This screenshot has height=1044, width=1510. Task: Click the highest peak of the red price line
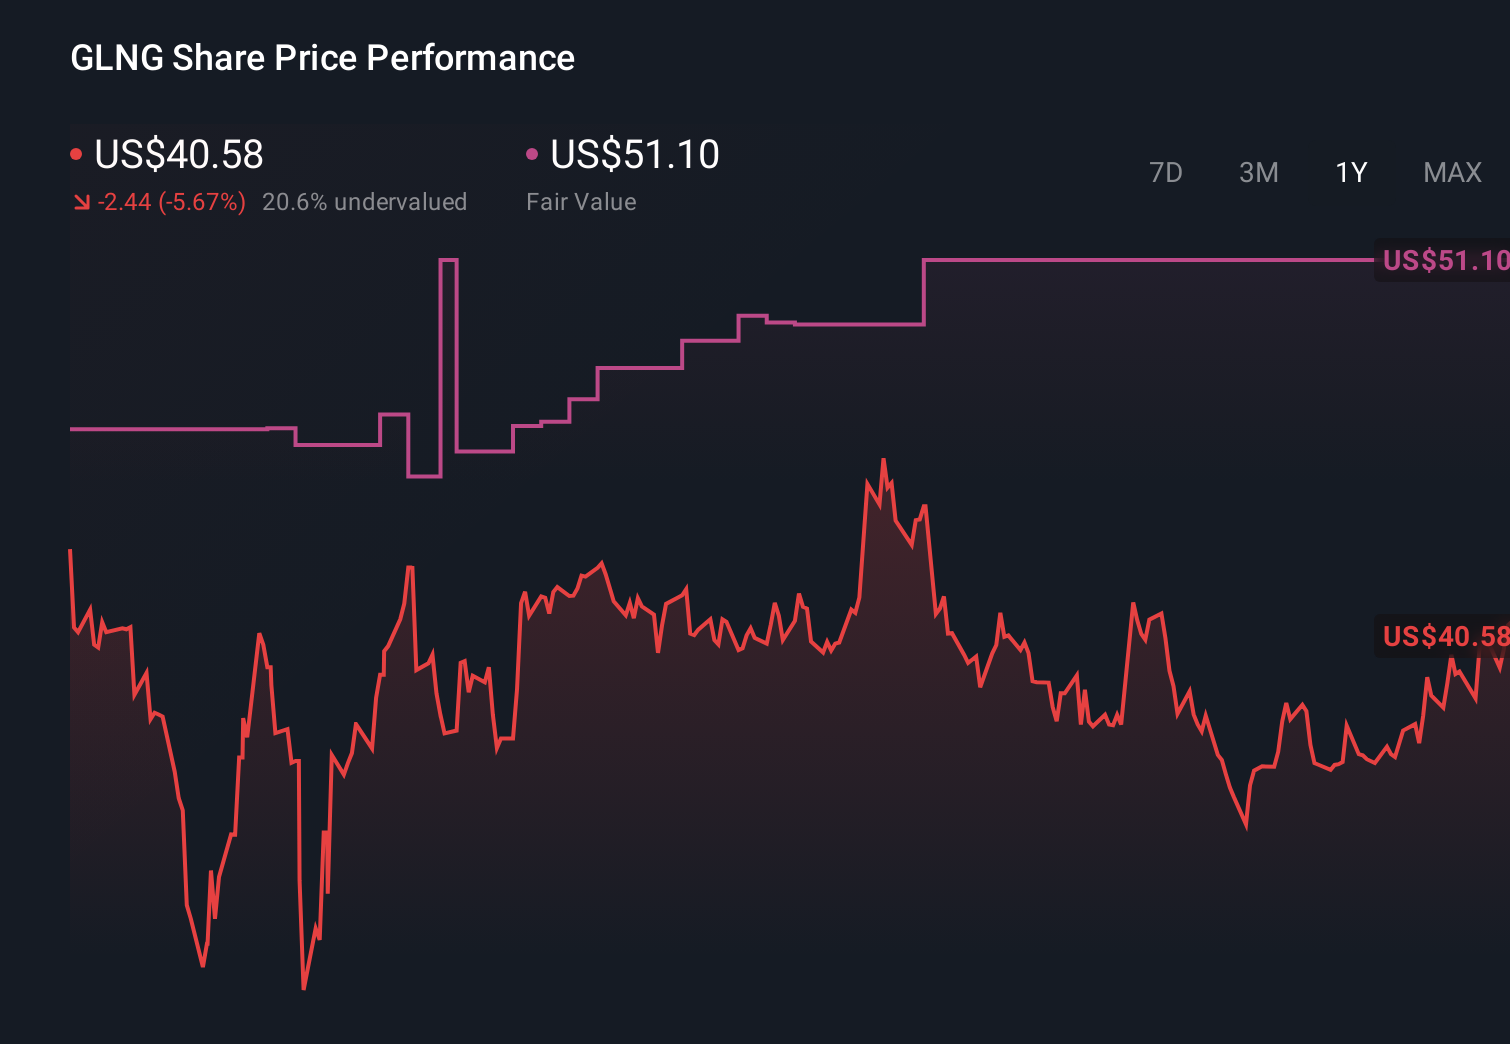point(883,460)
